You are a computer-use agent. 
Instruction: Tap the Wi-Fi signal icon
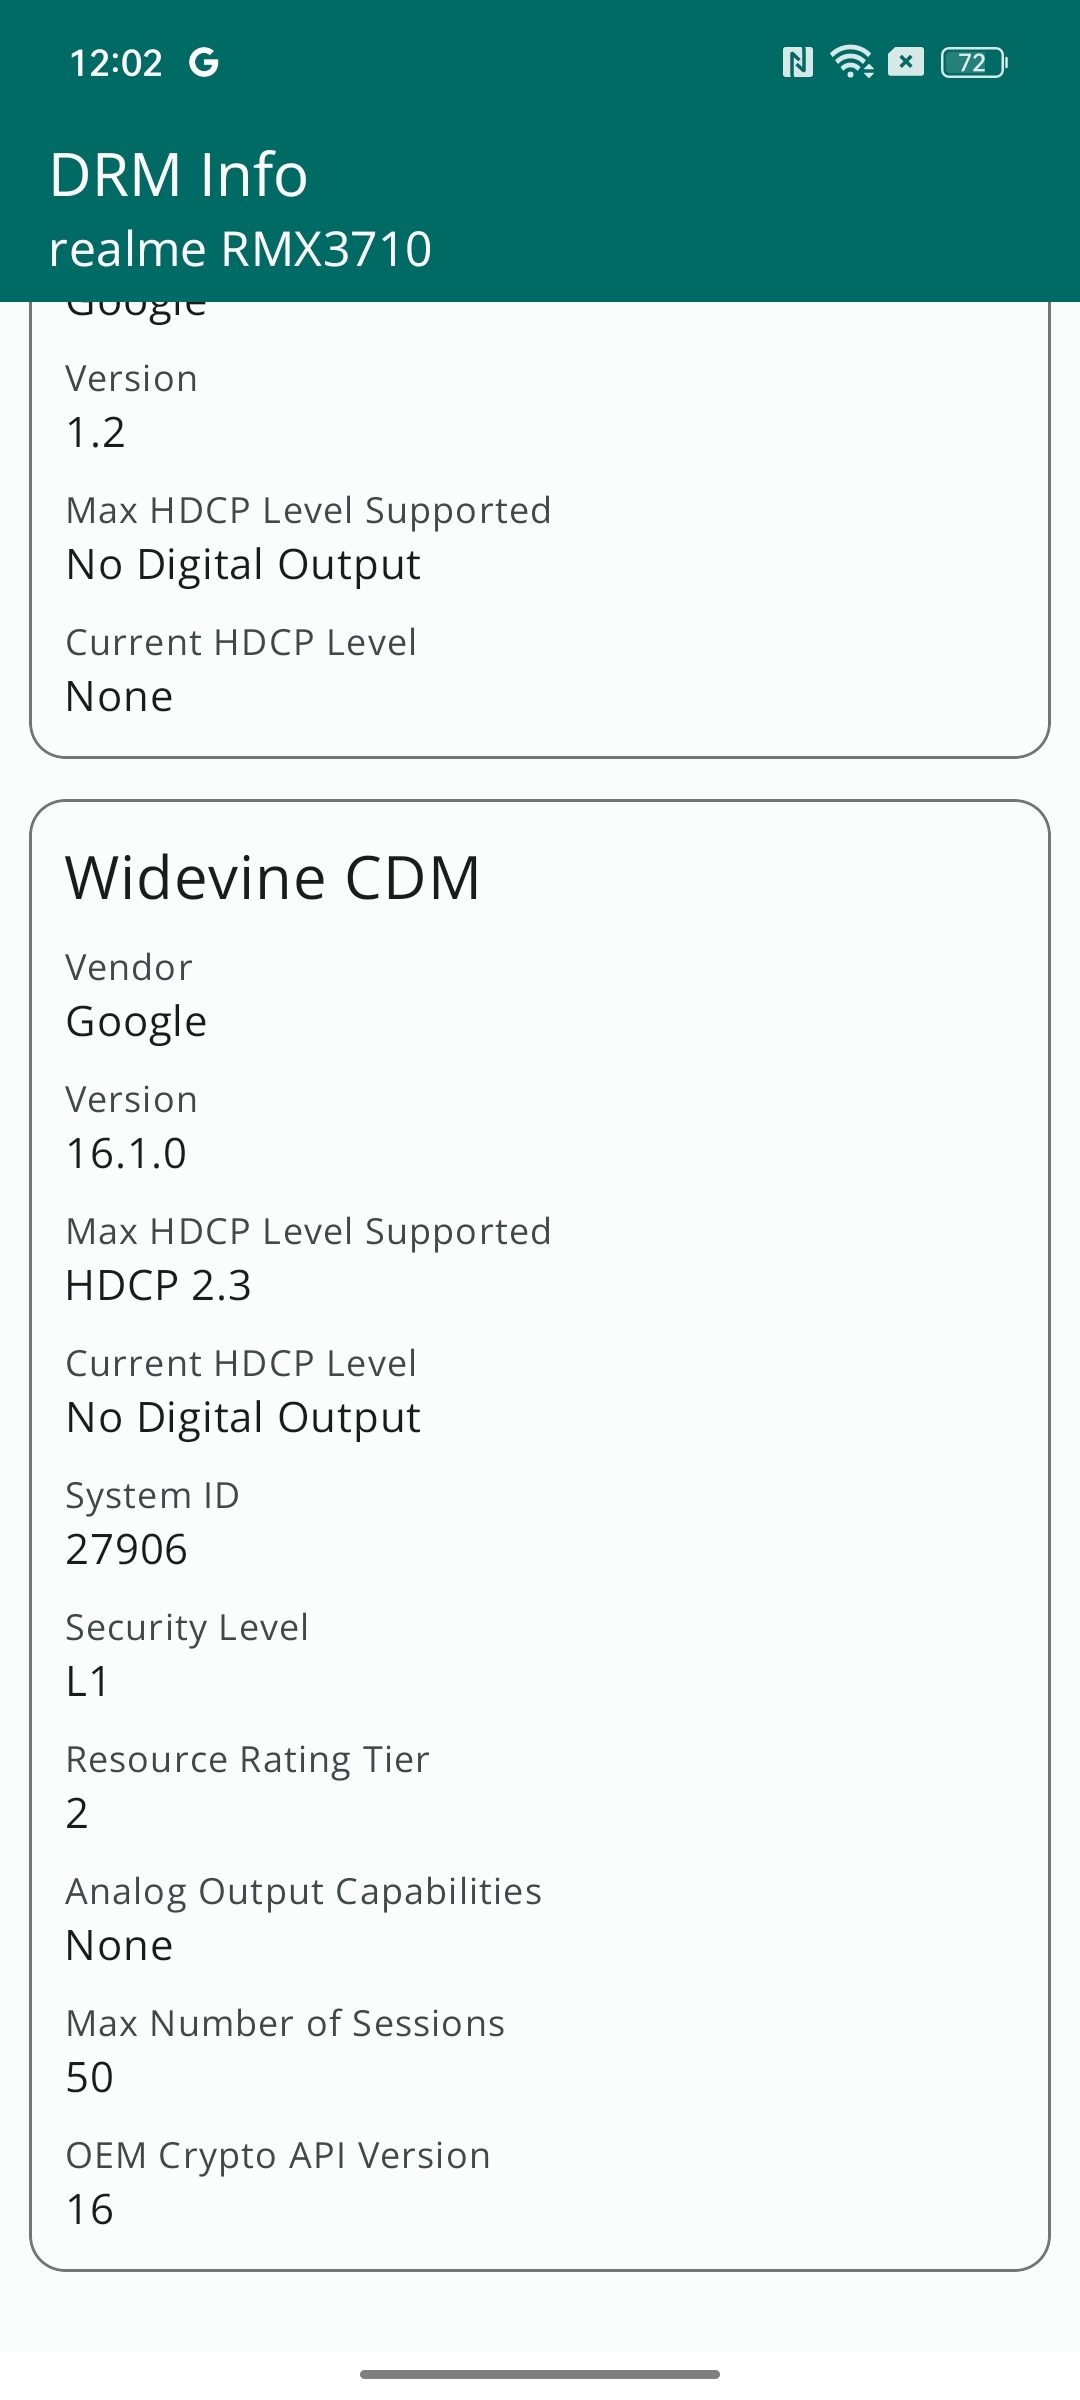click(852, 62)
